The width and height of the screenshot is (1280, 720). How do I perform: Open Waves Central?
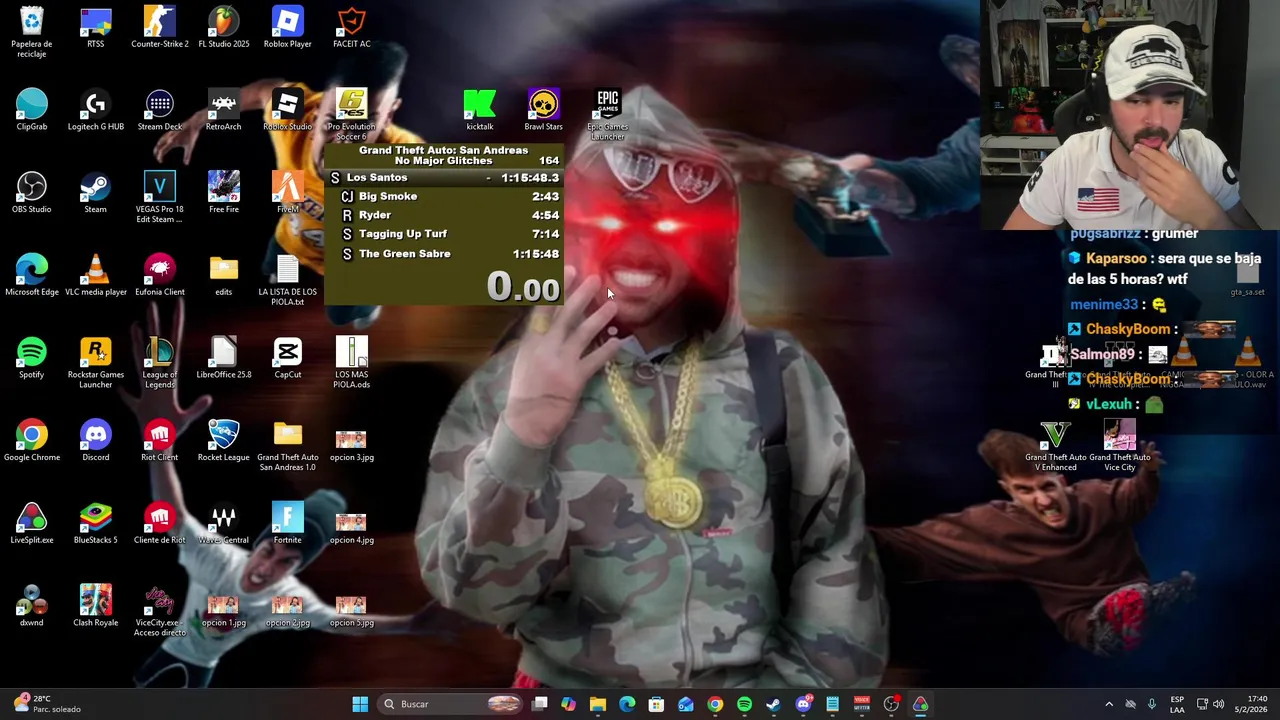coord(224,524)
